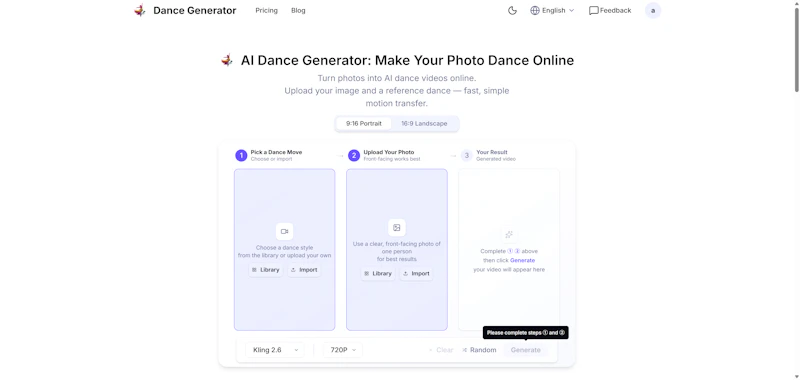
Task: Click the Dance Generator logo icon in header
Action: (x=139, y=10)
